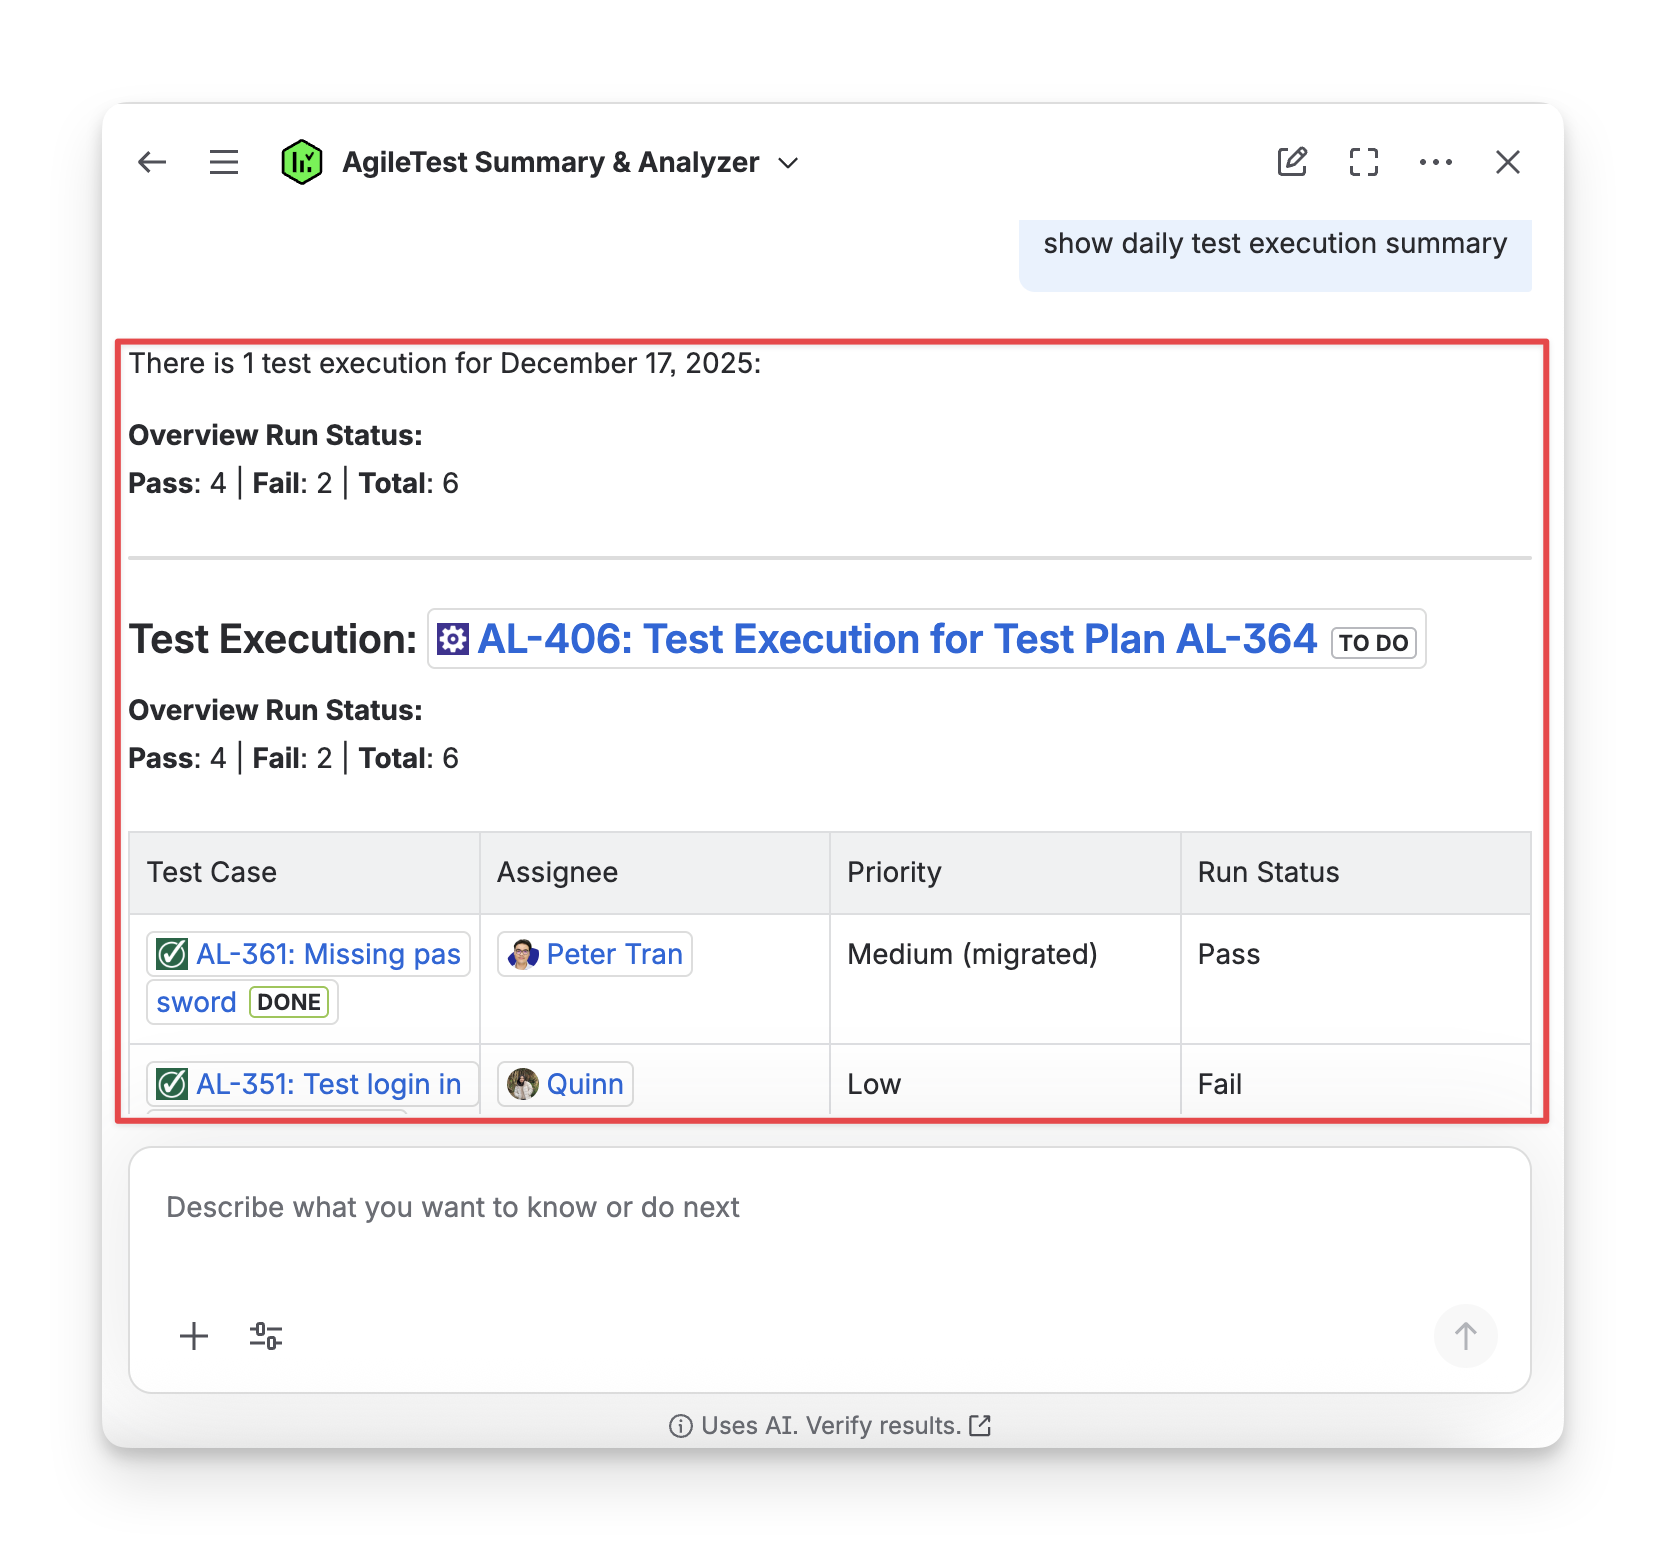Expand the AgileTest Summary & Analyzer dropdown chevron
This screenshot has width=1666, height=1550.
(789, 163)
